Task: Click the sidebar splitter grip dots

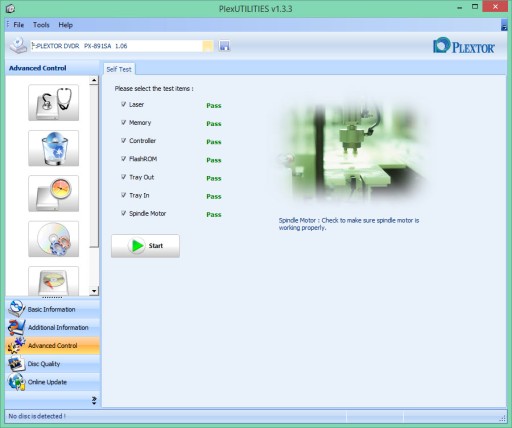Action: click(x=52, y=297)
